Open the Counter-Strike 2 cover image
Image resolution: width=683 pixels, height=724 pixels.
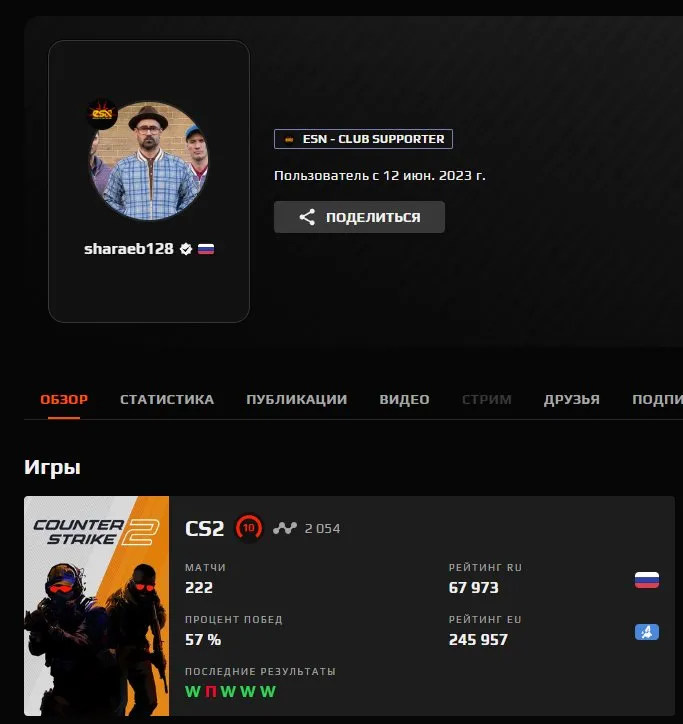pos(97,606)
